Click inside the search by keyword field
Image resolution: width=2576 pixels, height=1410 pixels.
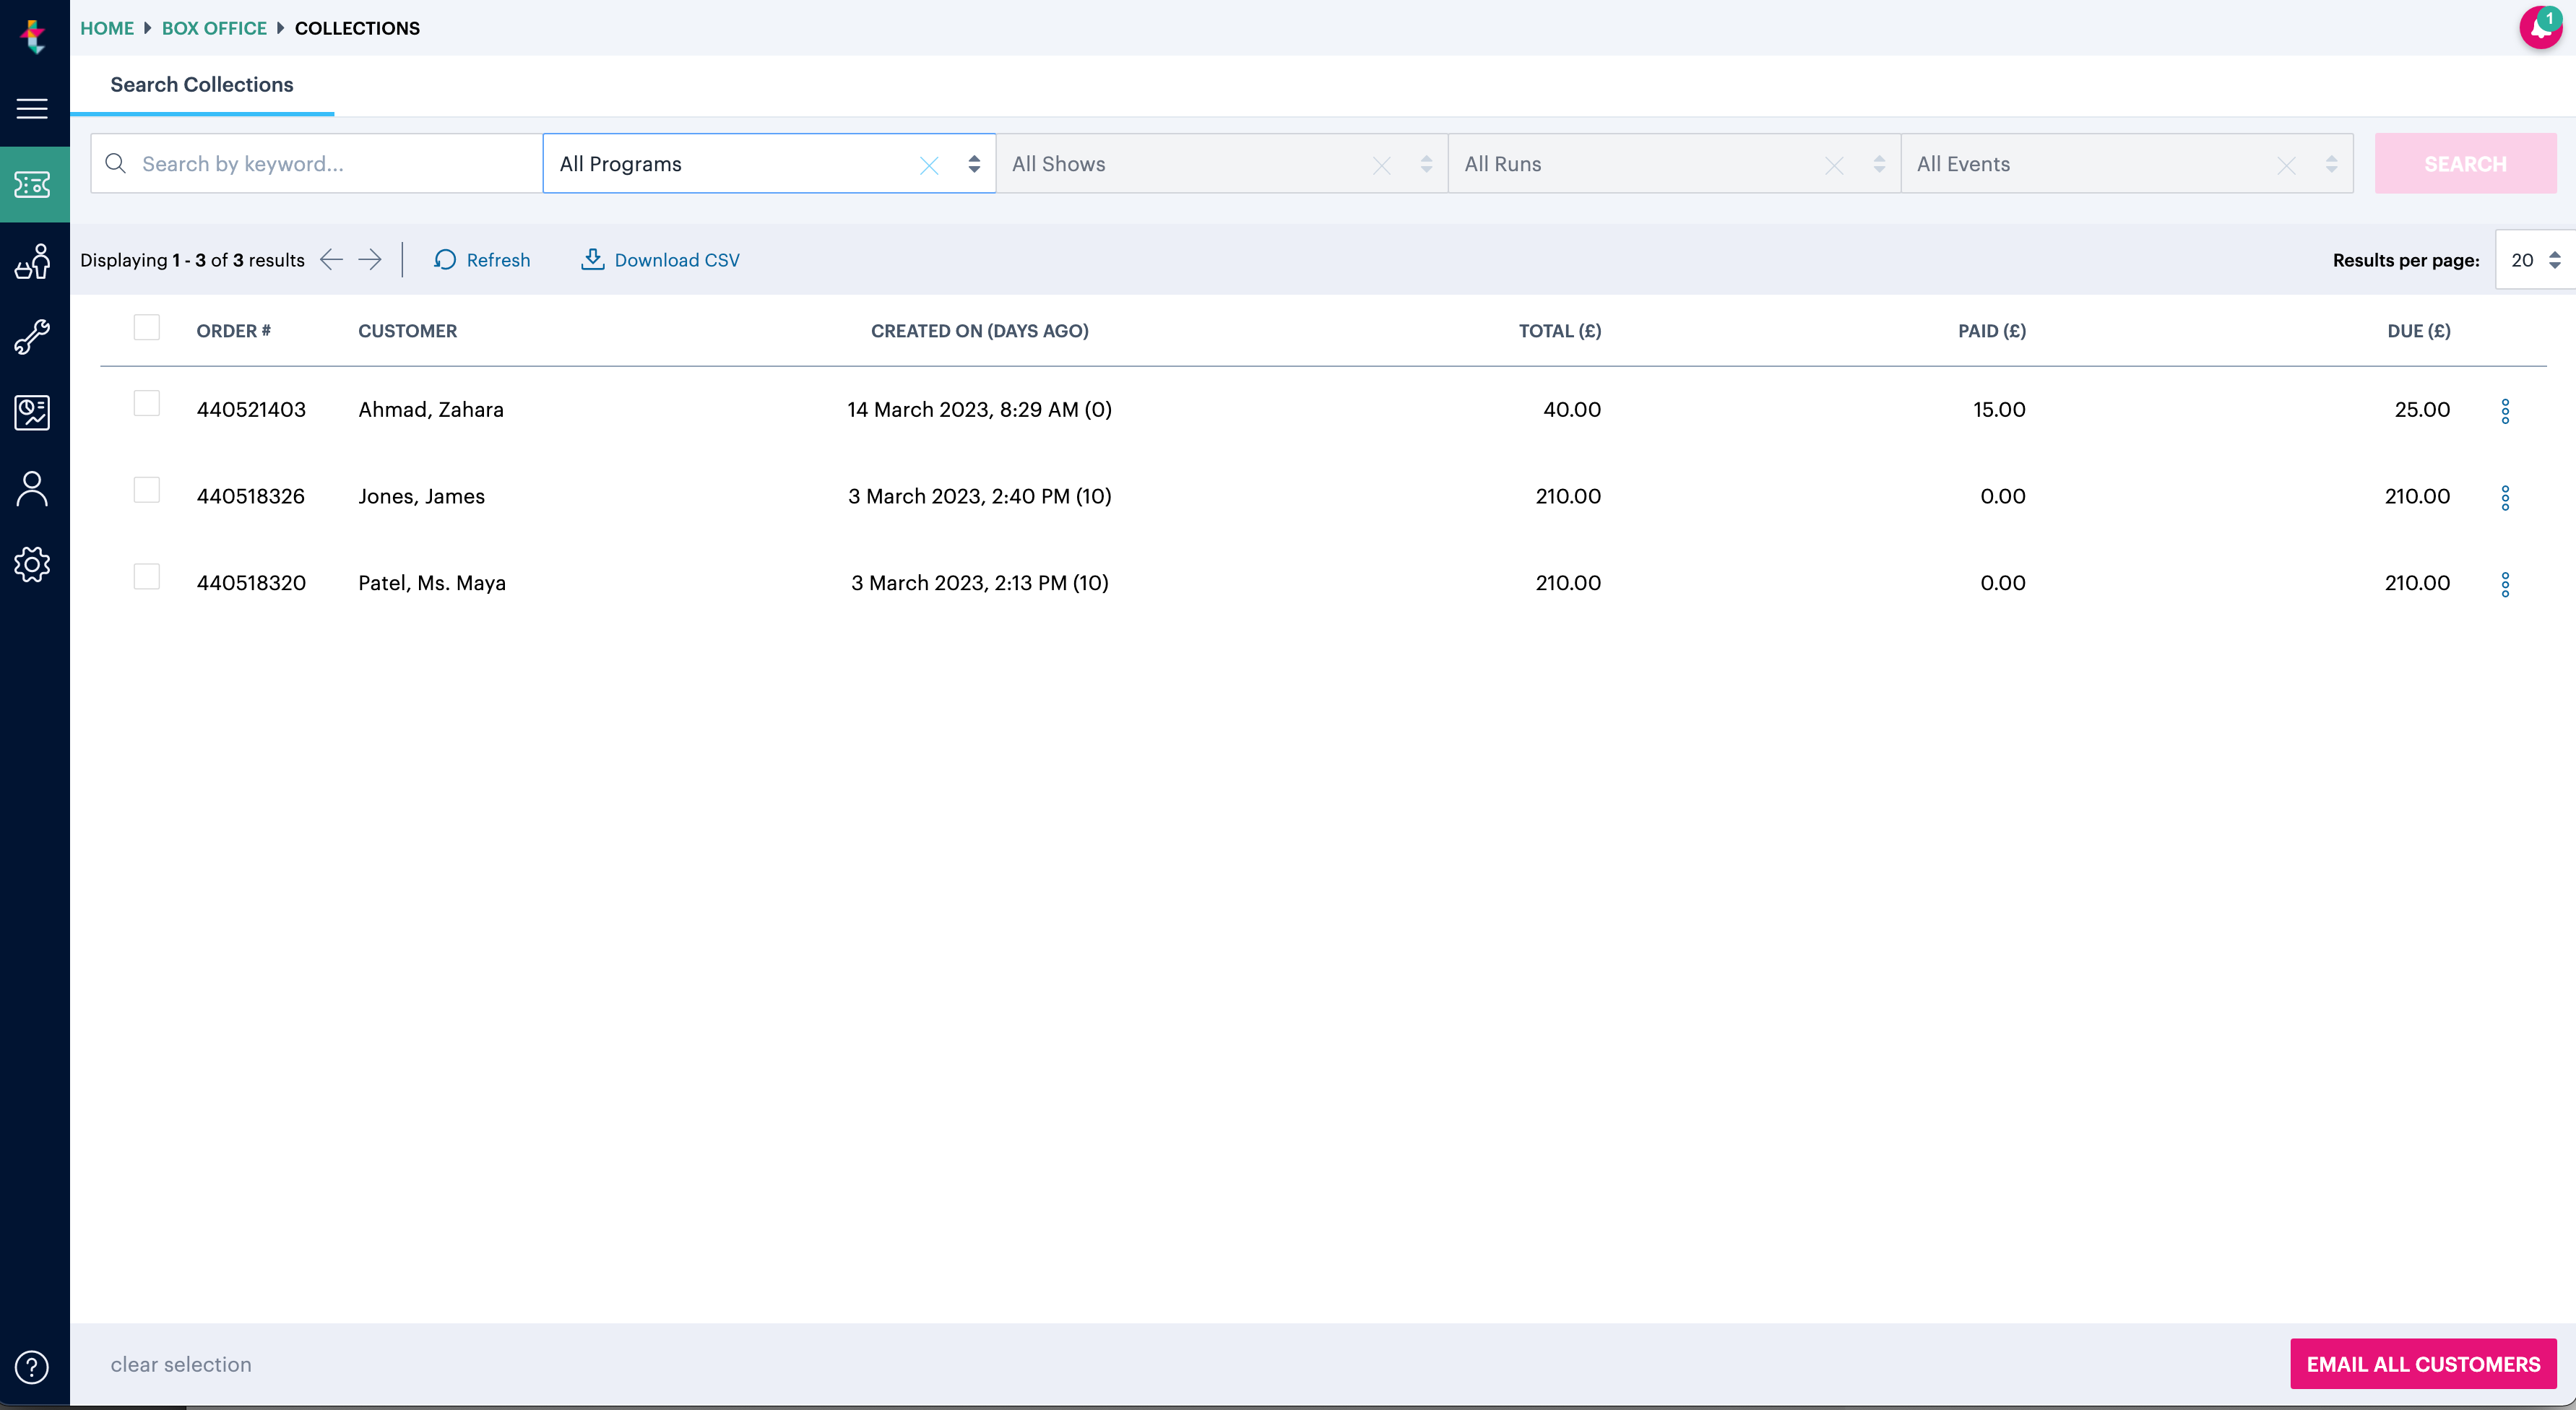310,163
